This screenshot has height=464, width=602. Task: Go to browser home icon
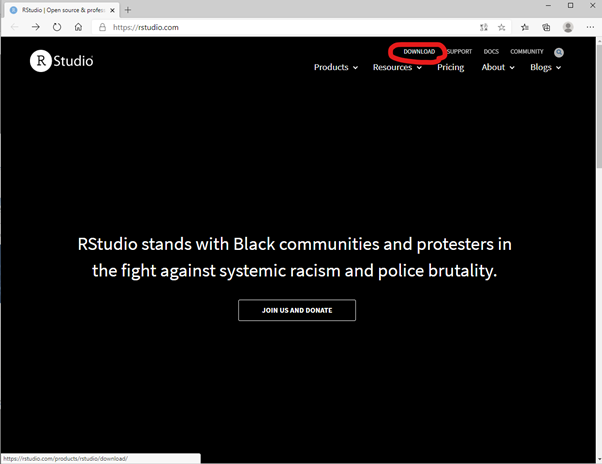click(78, 27)
